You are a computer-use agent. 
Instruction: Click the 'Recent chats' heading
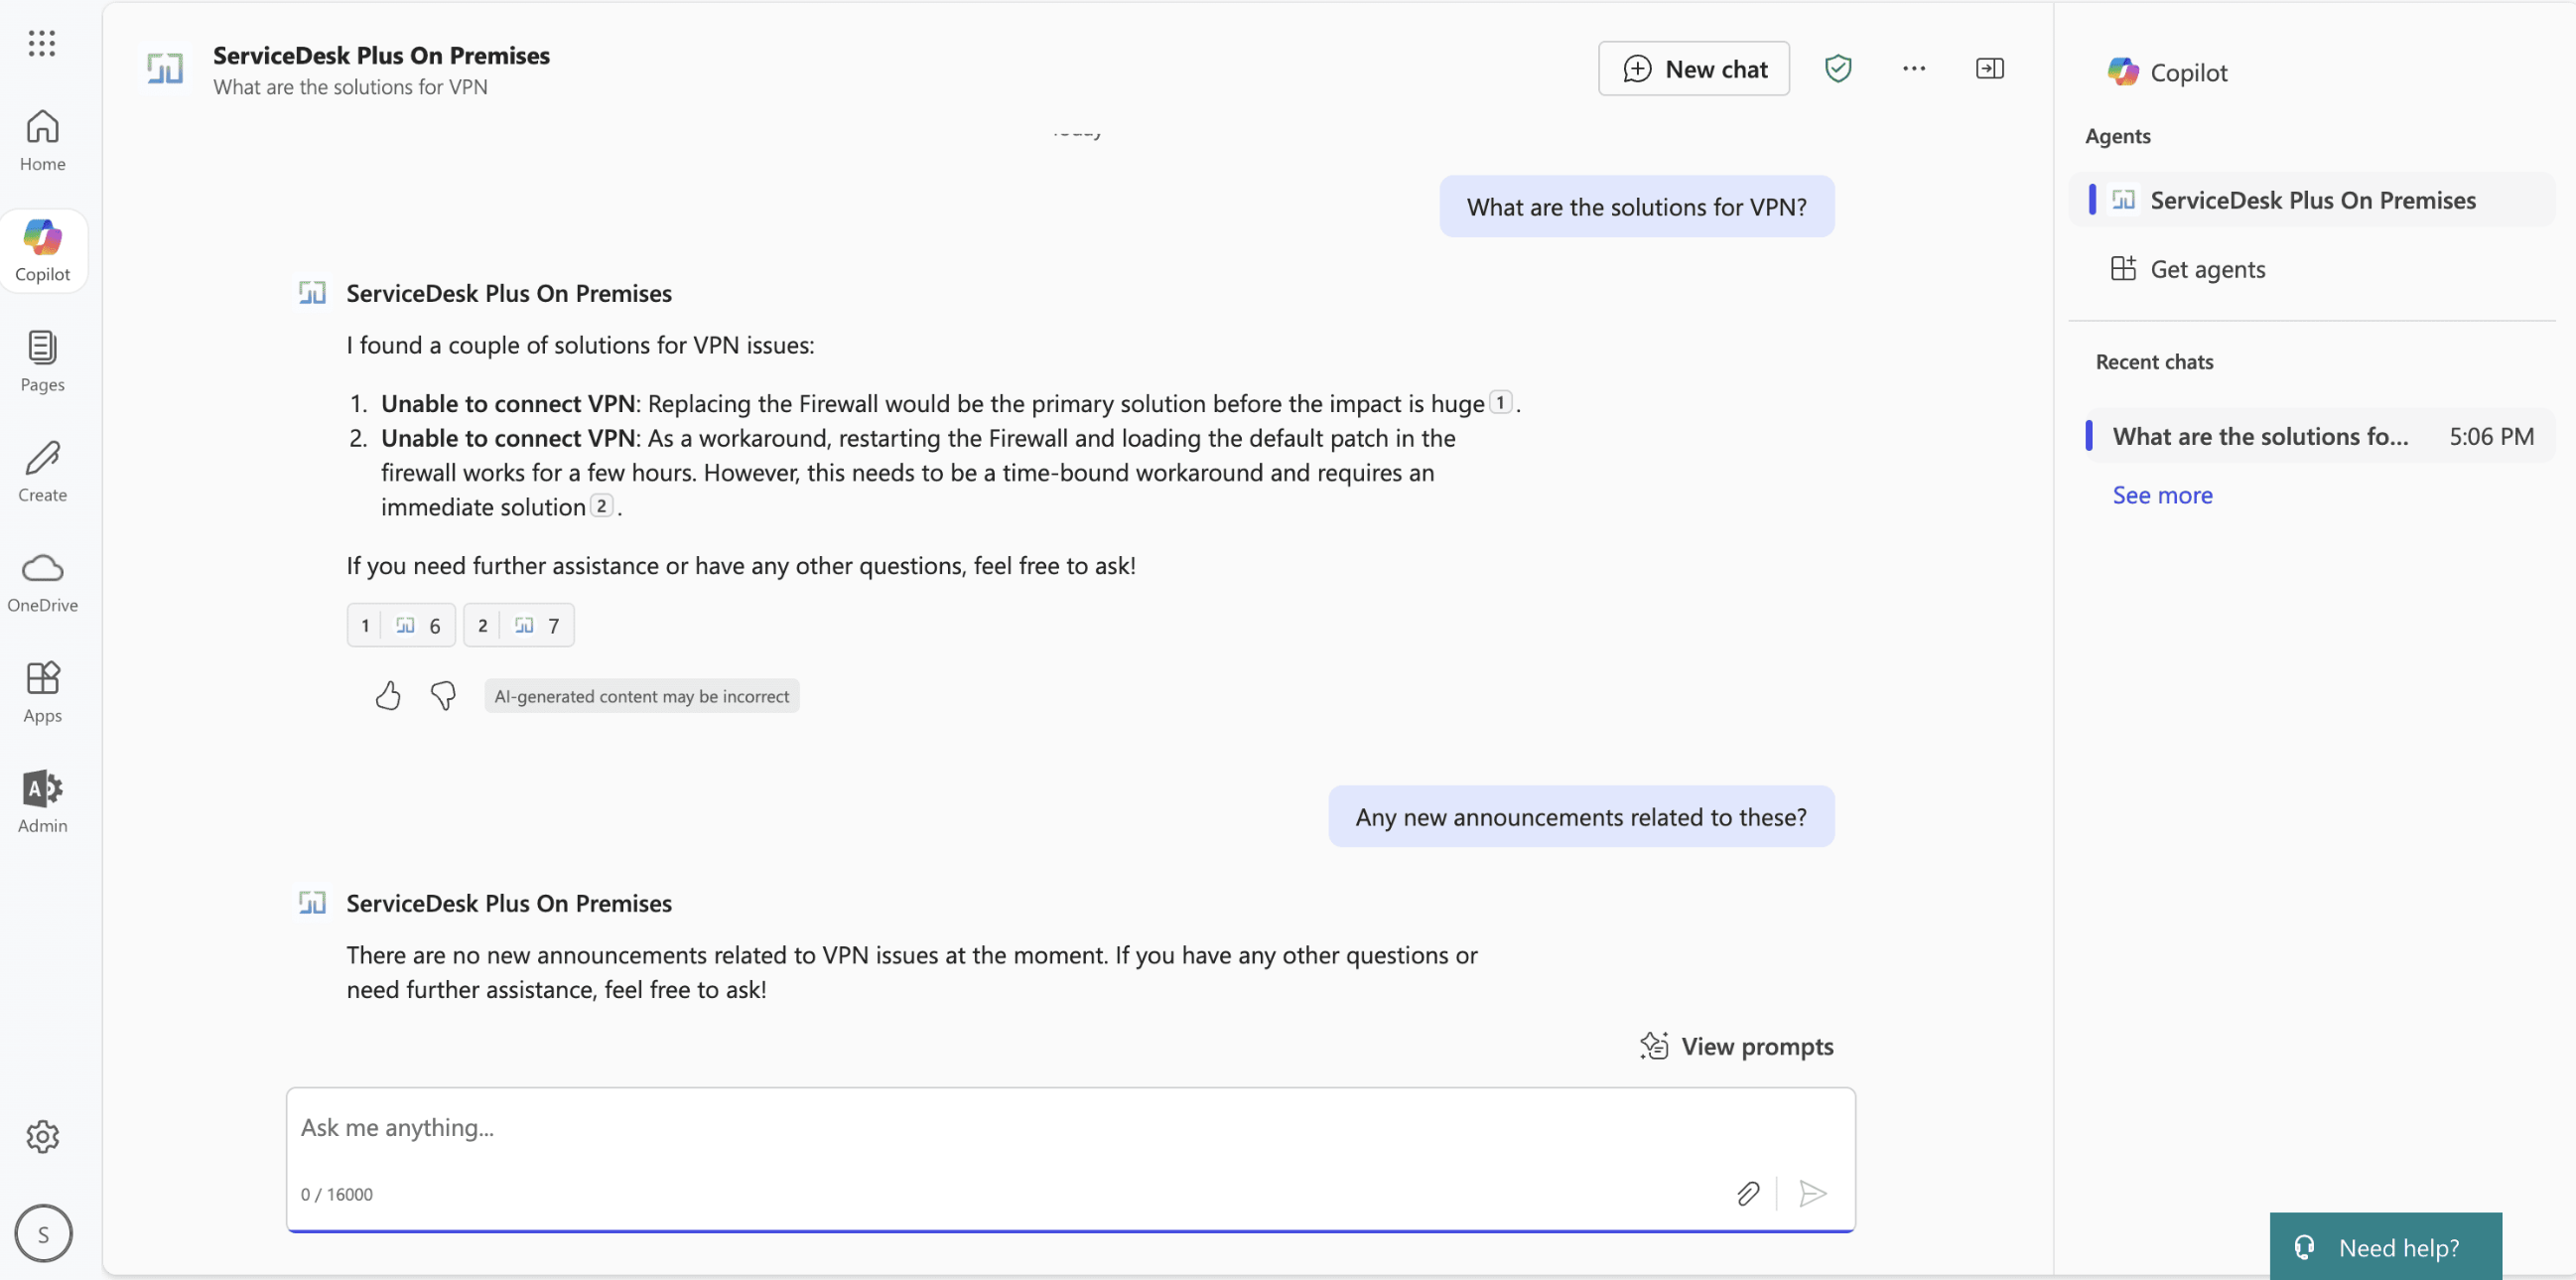(2154, 362)
